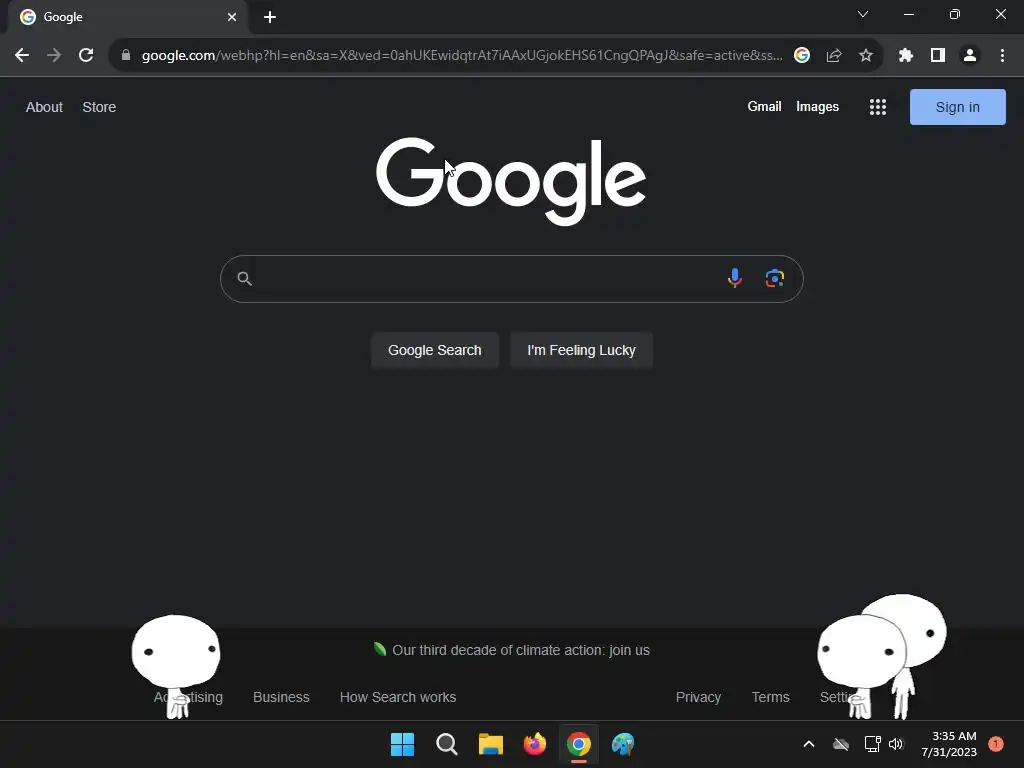Open the Google apps grid

coord(878,107)
